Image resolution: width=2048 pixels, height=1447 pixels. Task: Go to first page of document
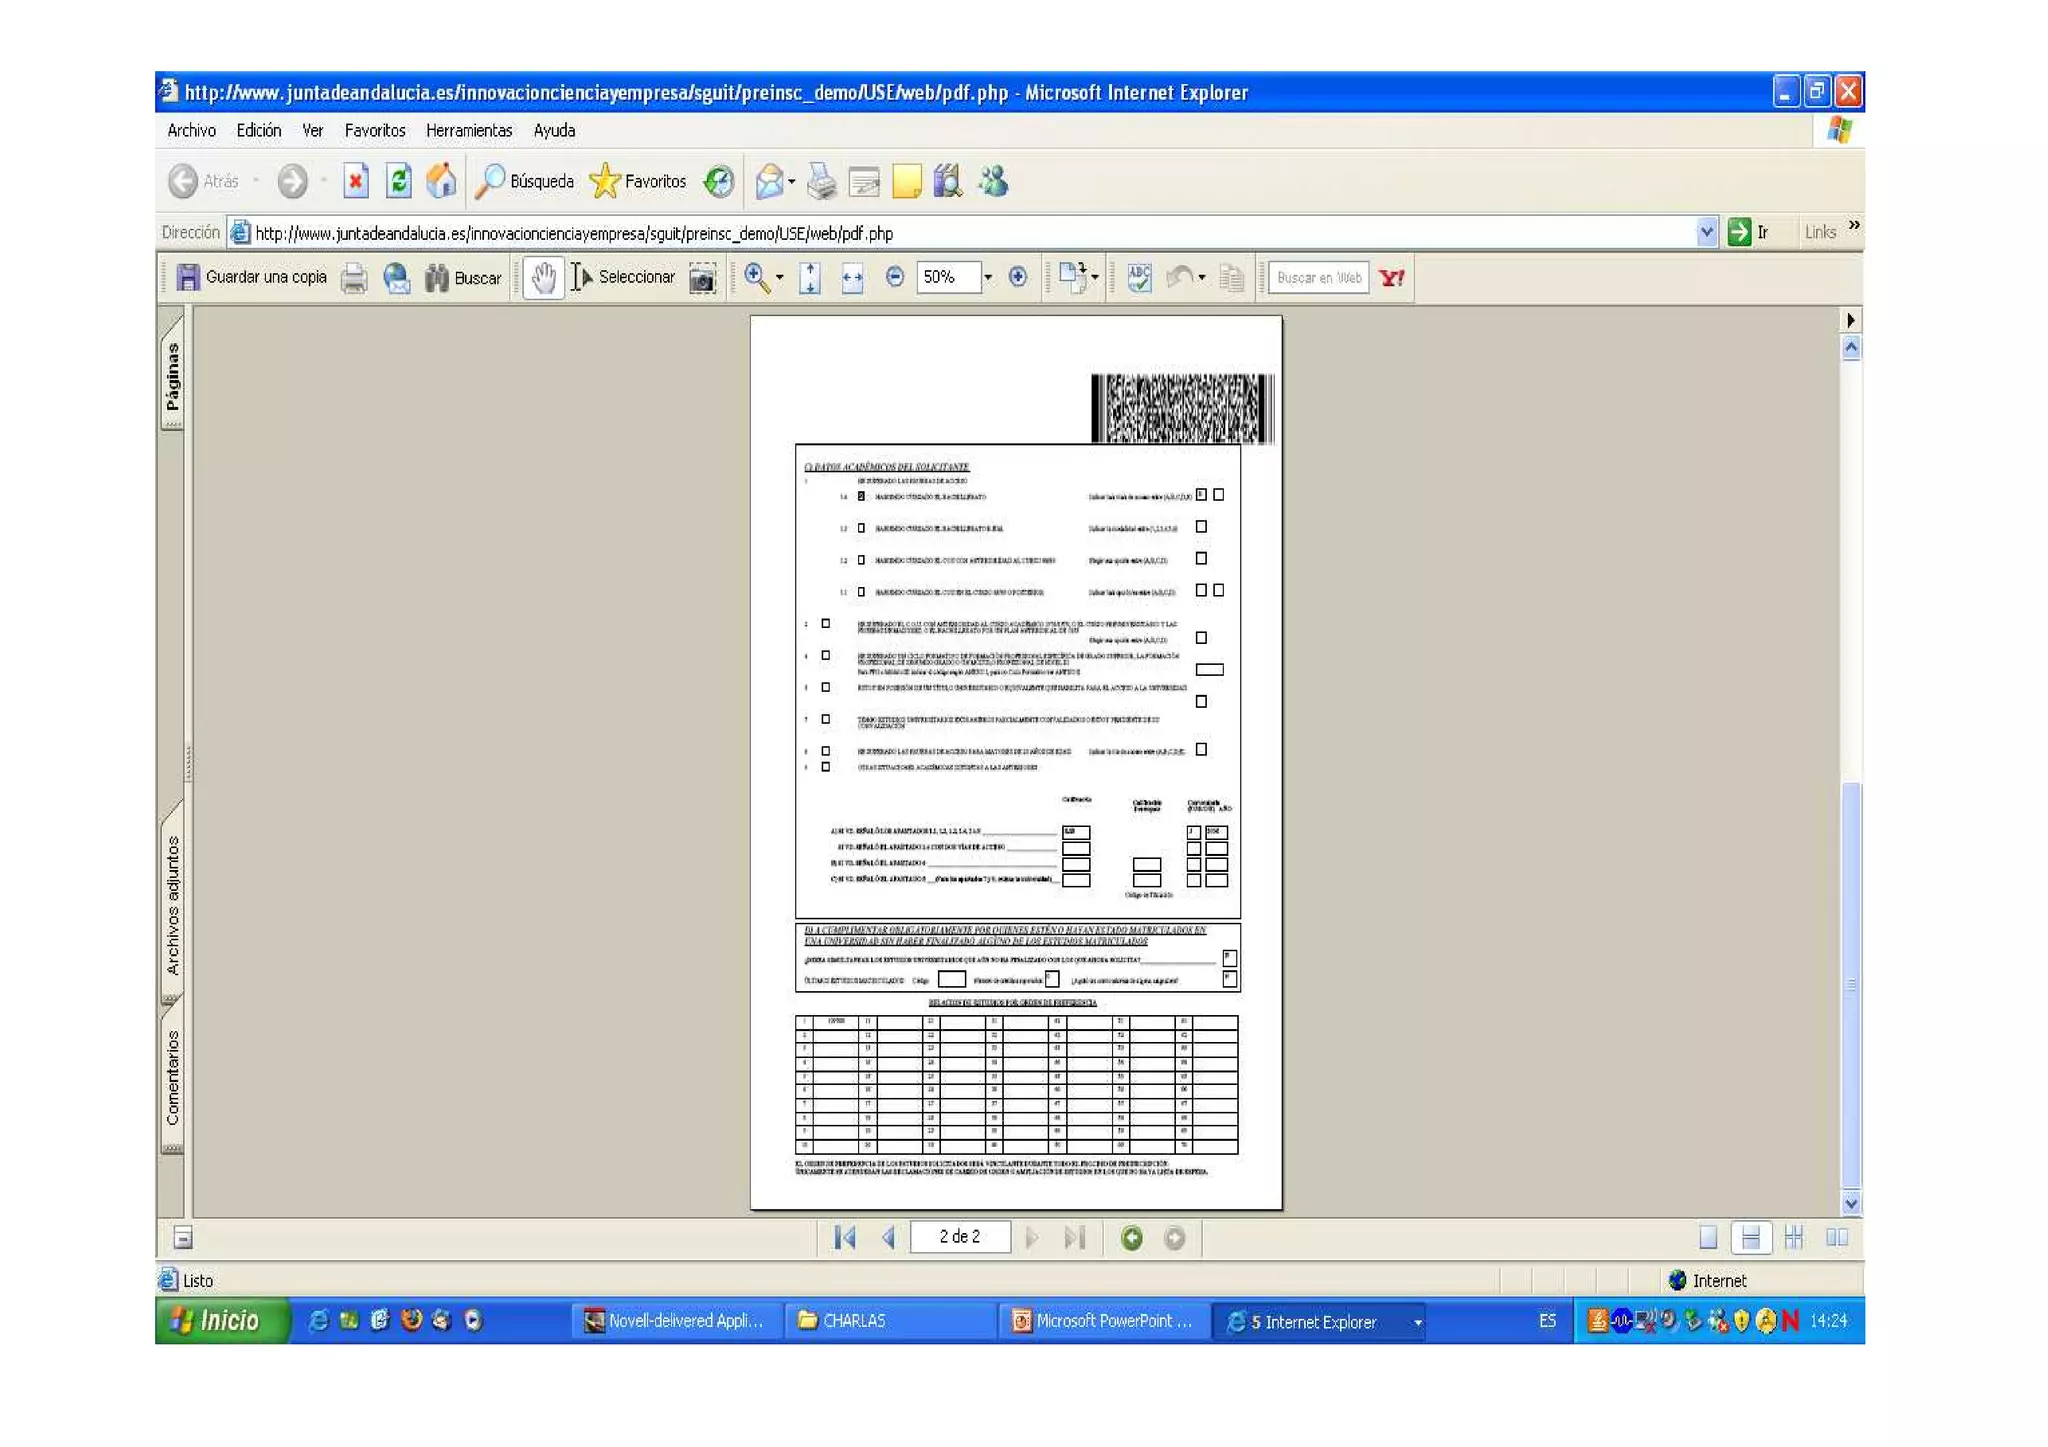point(845,1238)
